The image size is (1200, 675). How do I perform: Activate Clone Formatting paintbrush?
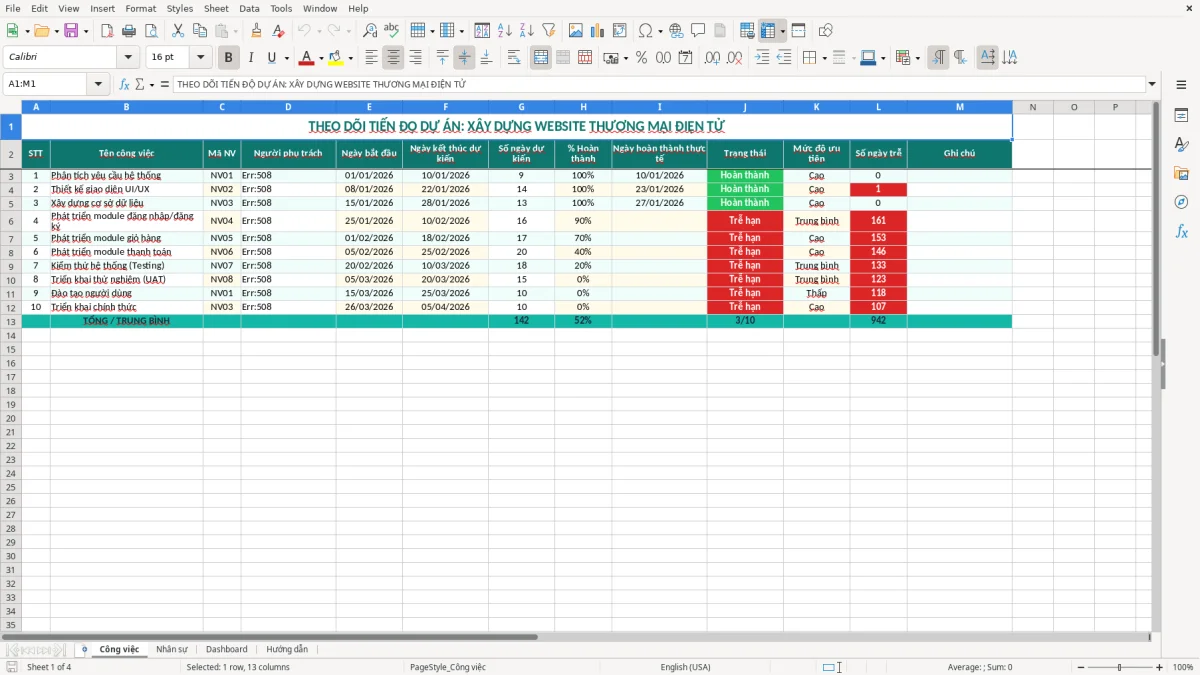[257, 31]
